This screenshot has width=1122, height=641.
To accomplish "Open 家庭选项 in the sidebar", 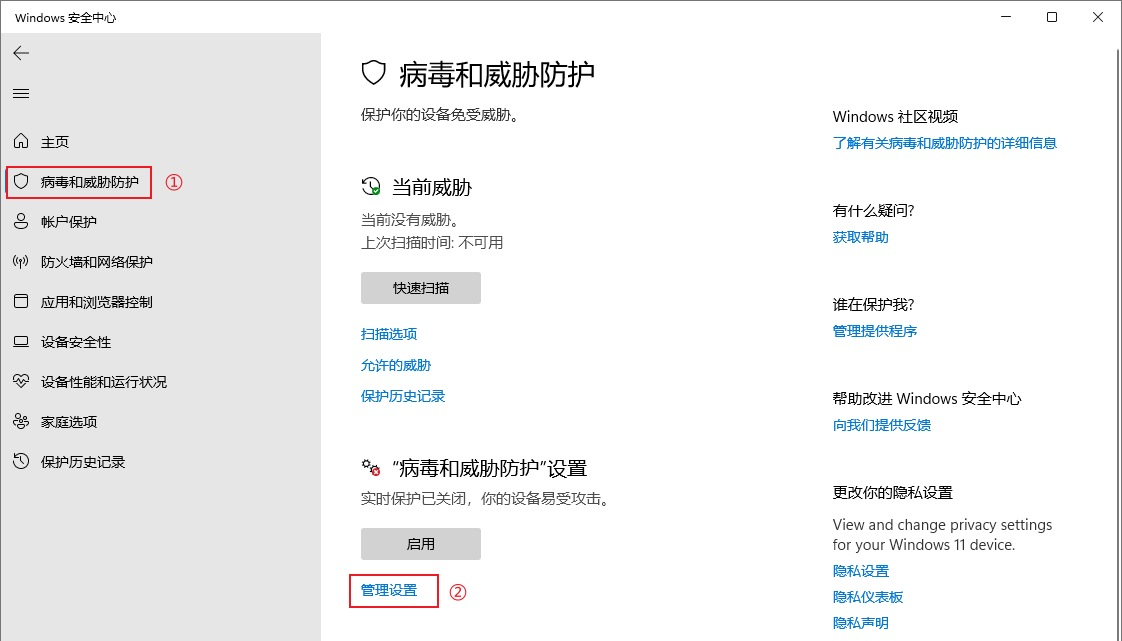I will 68,422.
